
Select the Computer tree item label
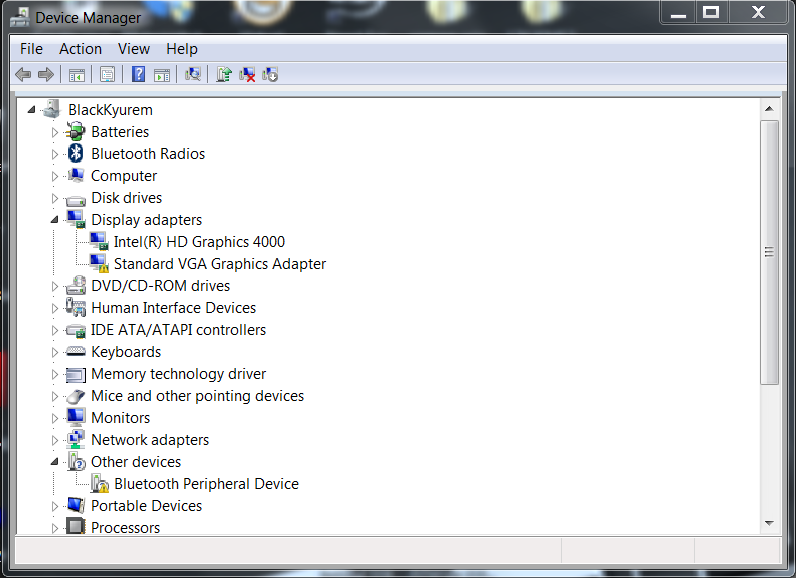tap(124, 176)
